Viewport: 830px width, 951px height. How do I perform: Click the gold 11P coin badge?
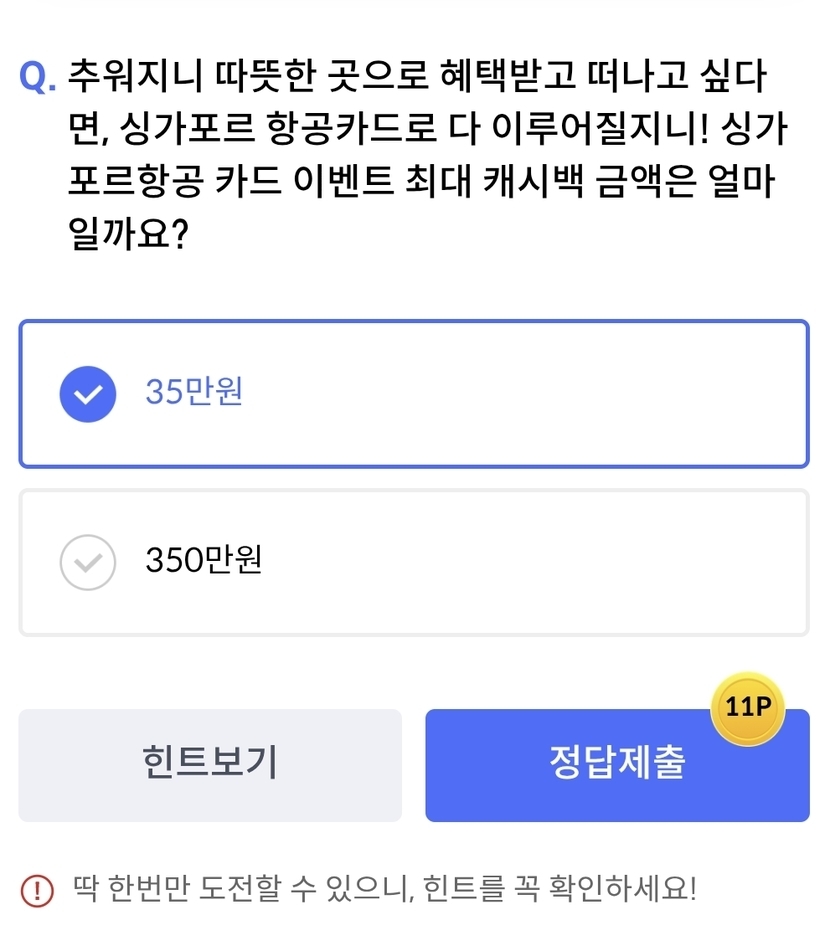pos(747,708)
